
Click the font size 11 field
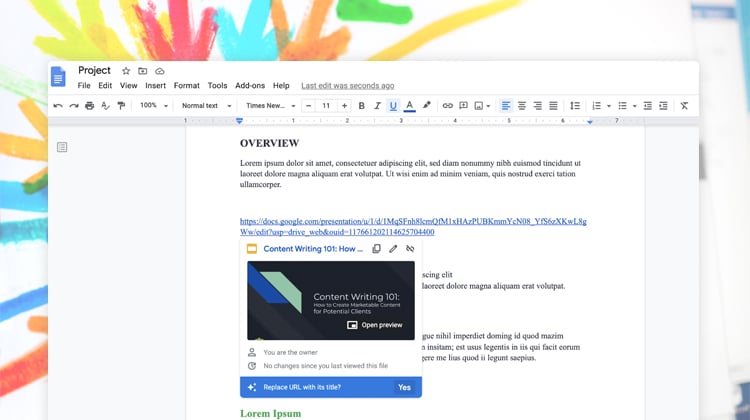click(x=326, y=106)
